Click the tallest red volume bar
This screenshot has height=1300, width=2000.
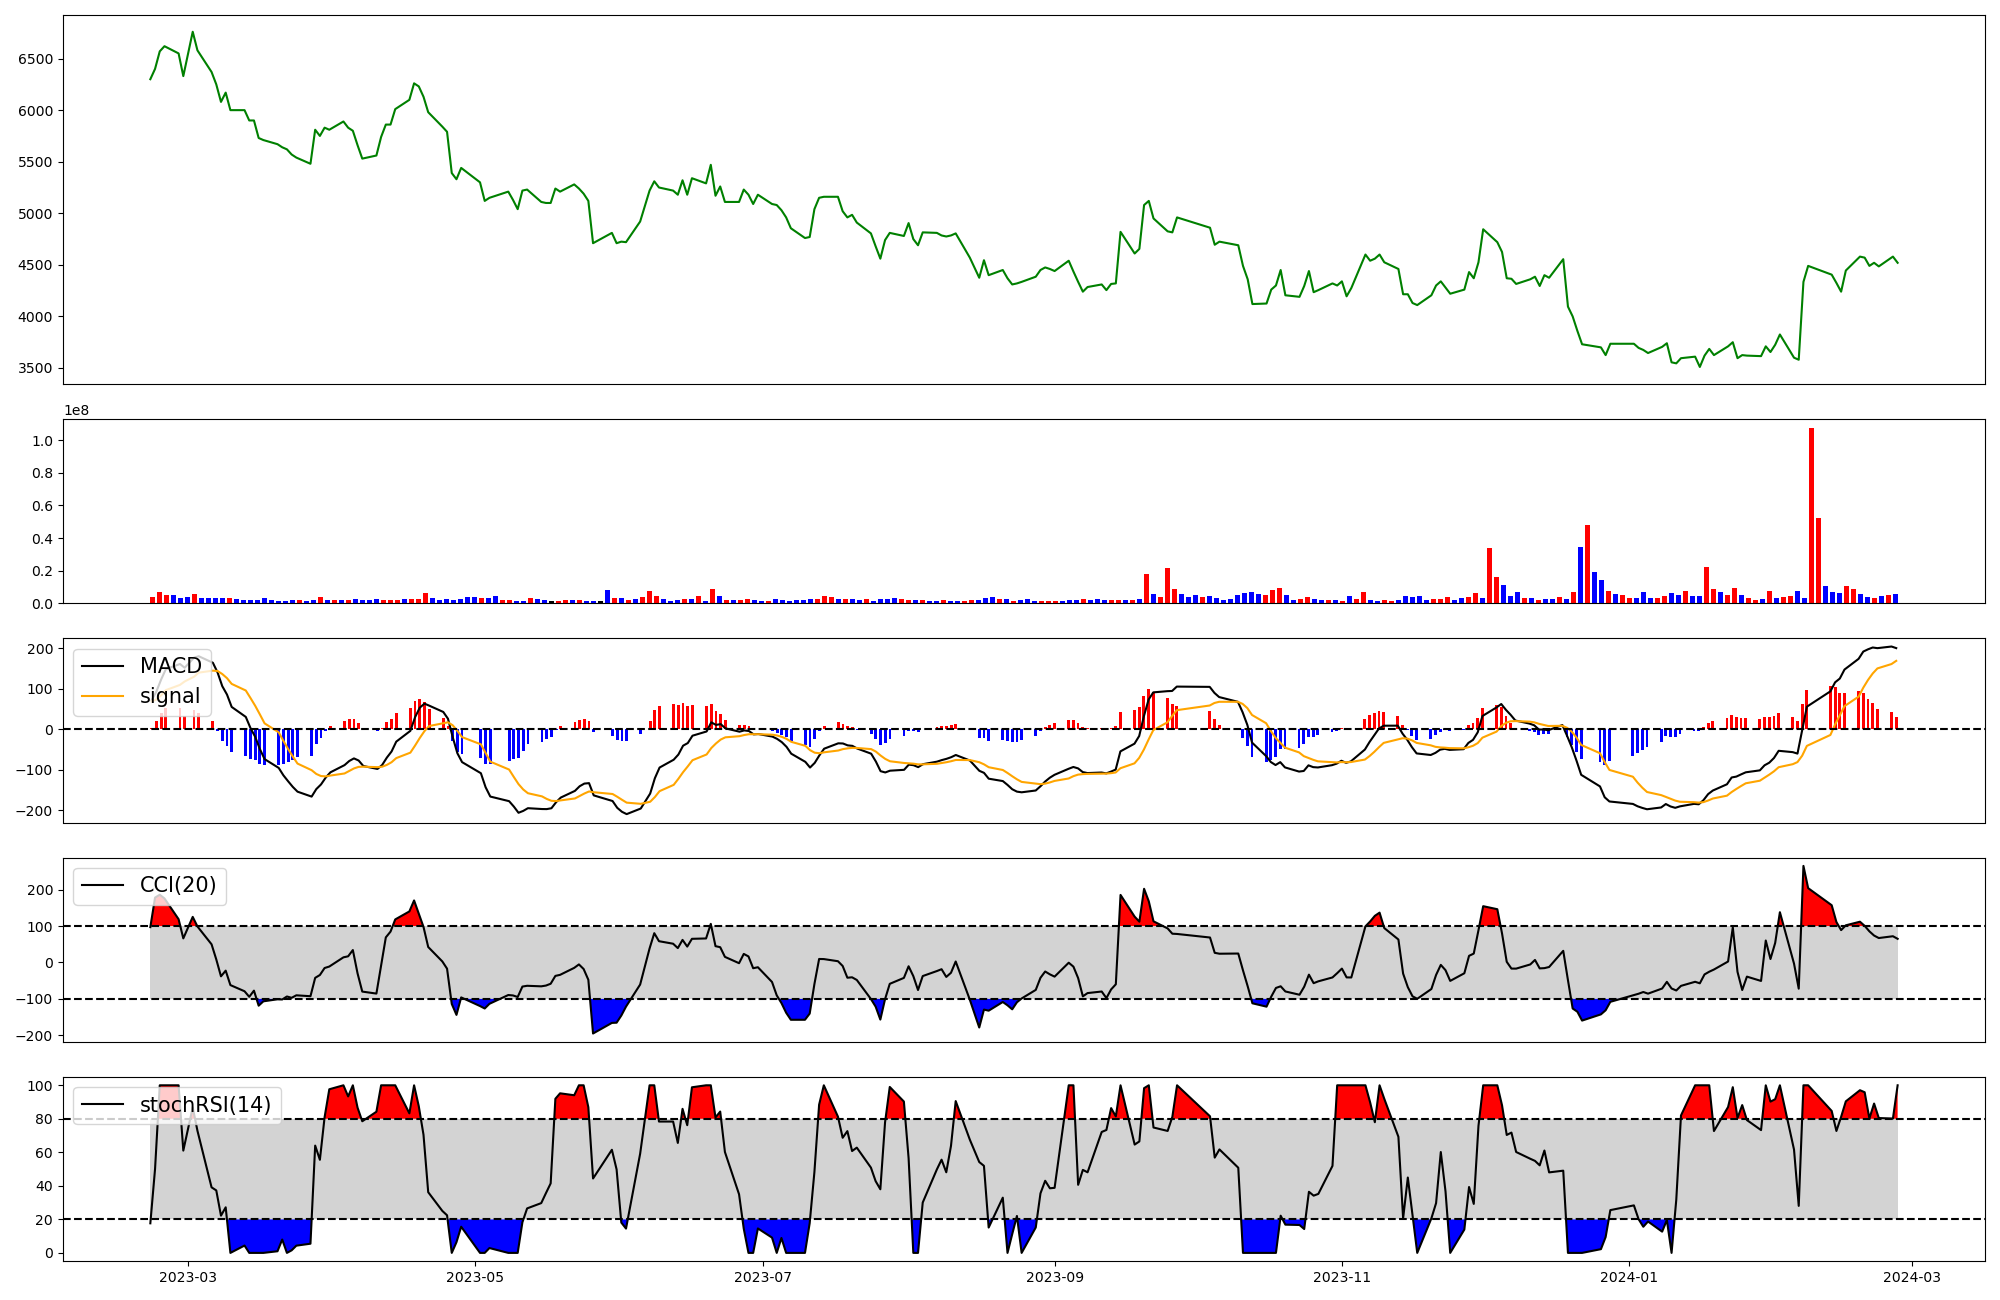point(1811,516)
